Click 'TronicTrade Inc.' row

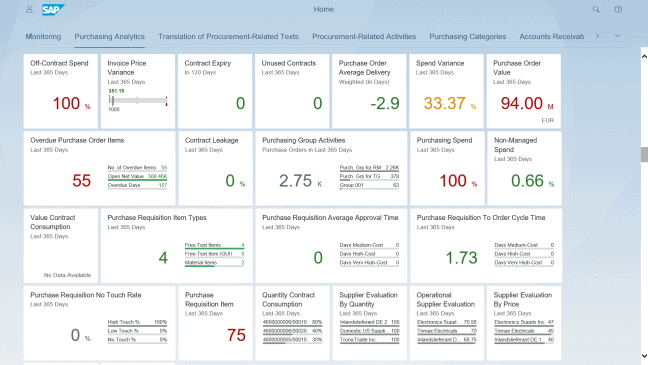pyautogui.click(x=369, y=340)
